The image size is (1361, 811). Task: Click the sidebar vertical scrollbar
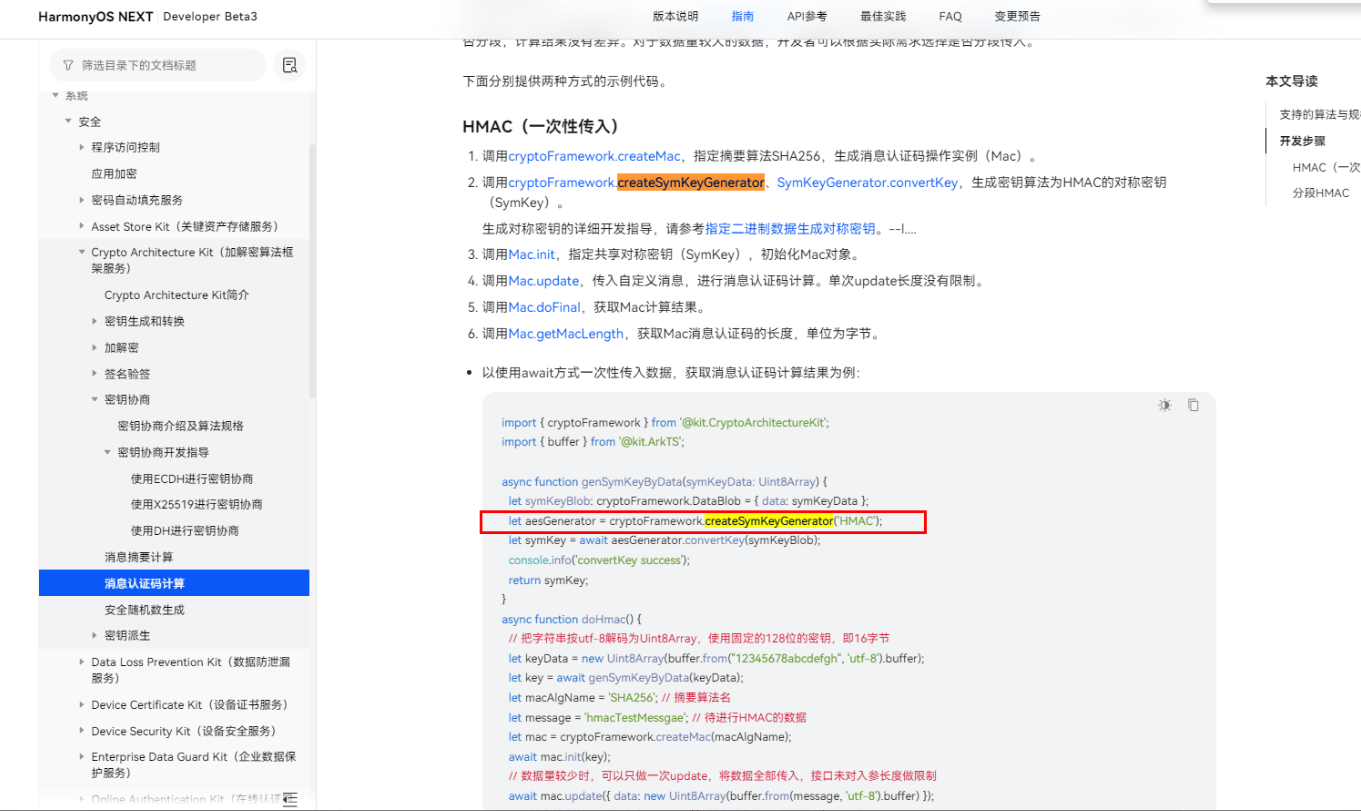coord(313,270)
